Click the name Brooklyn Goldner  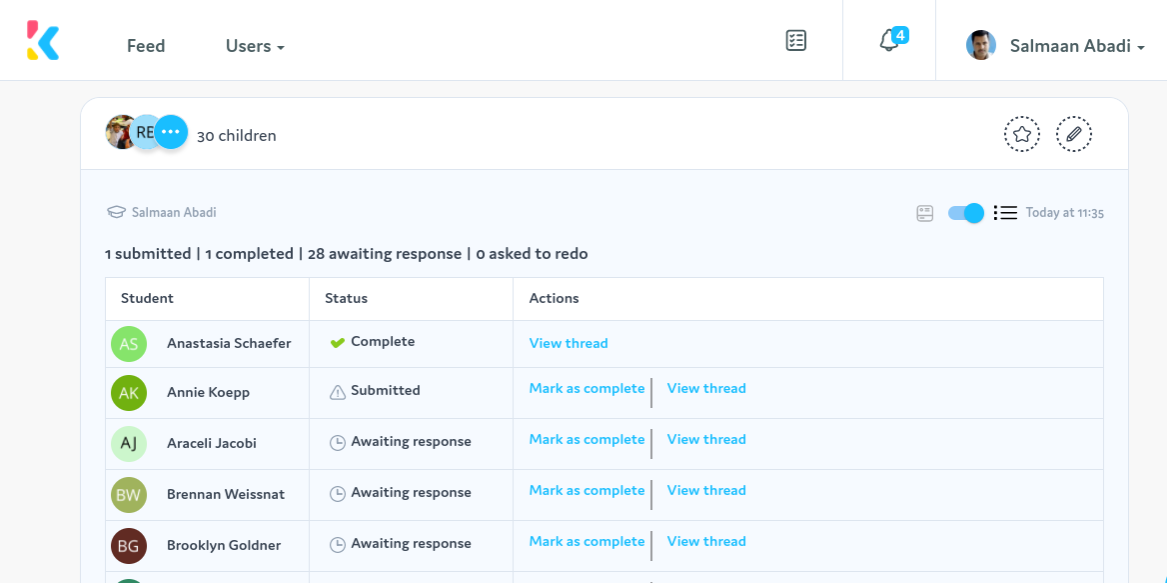224,545
